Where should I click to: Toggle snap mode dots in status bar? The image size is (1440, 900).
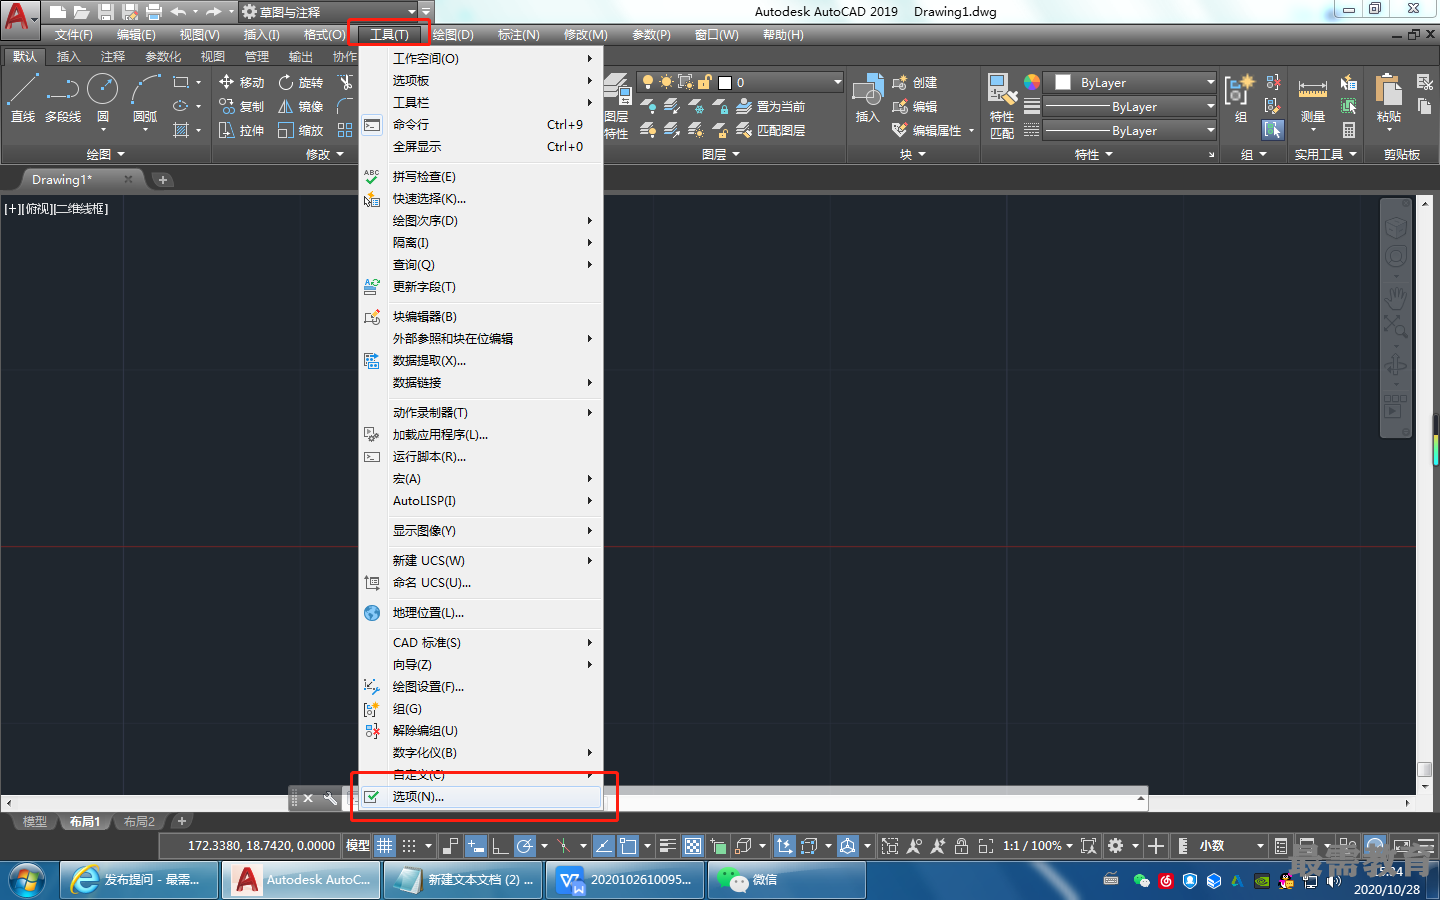[x=409, y=846]
